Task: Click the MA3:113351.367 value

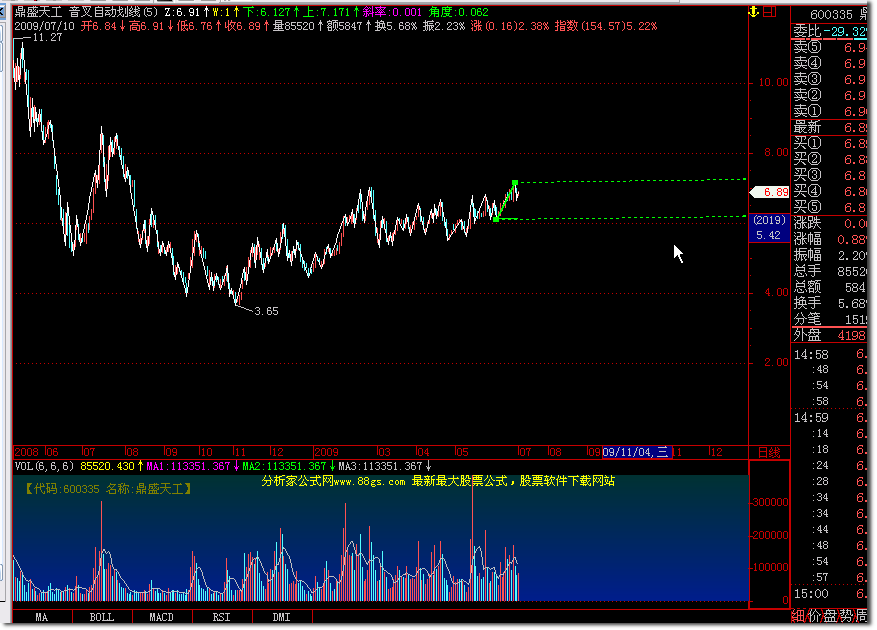Action: pos(380,466)
